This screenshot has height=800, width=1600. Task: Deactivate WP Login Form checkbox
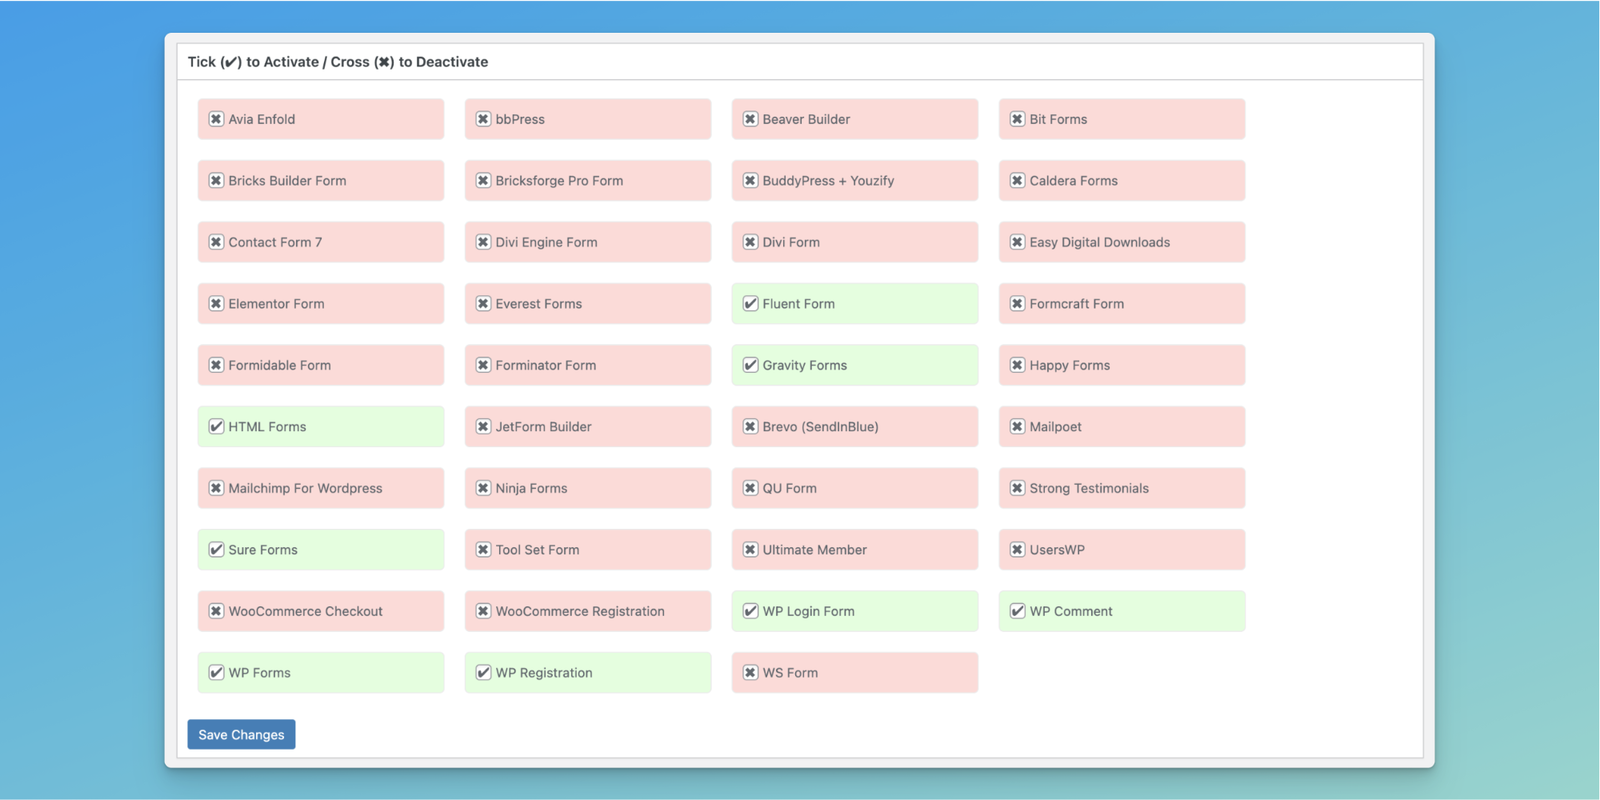750,611
